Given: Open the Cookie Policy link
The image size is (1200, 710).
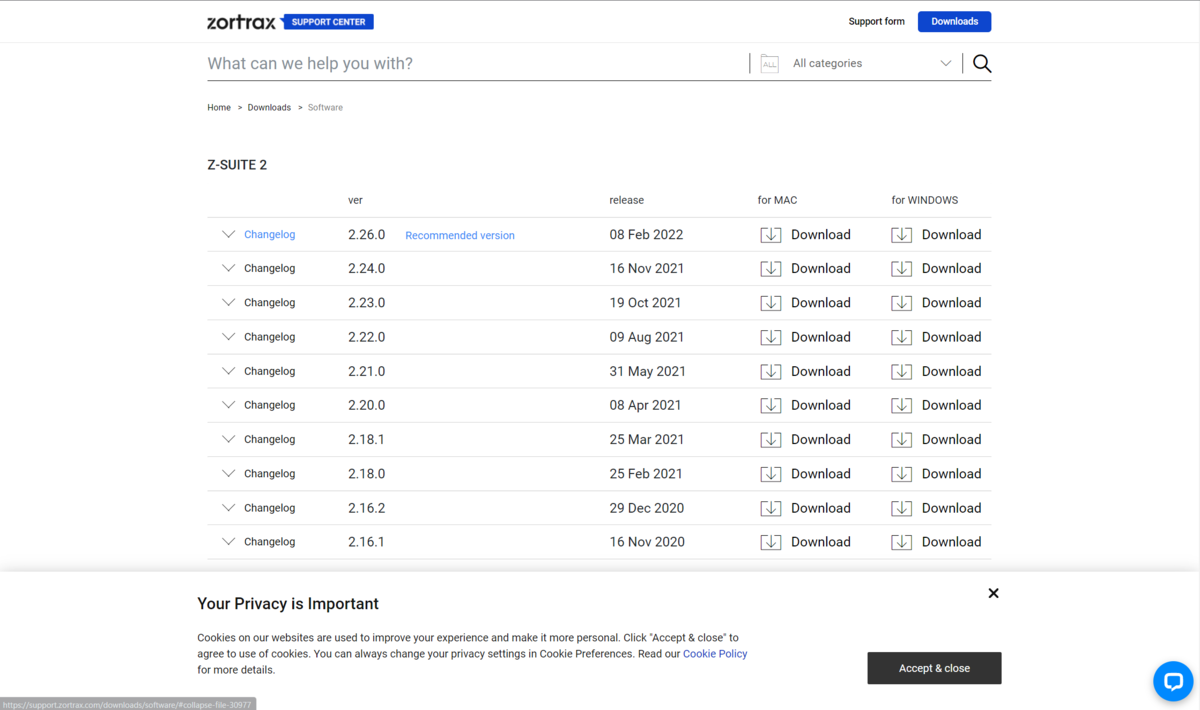Looking at the screenshot, I should [715, 654].
